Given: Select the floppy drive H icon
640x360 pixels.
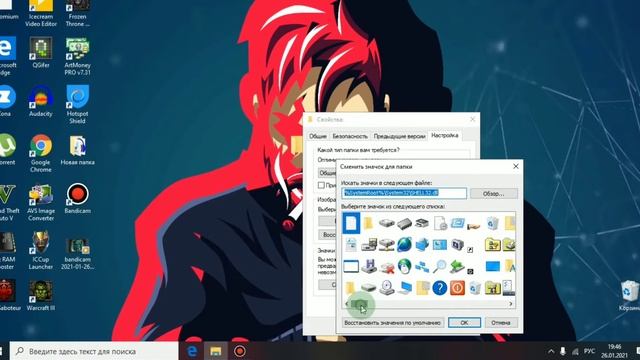Looking at the screenshot, I should [x=369, y=266].
